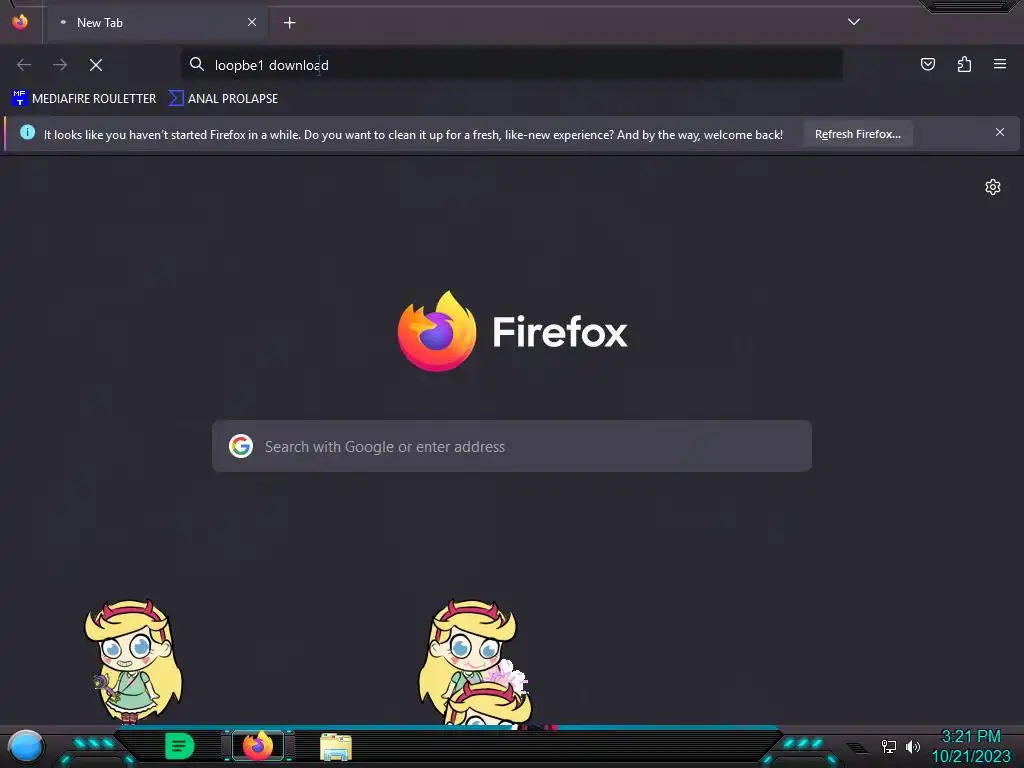The height and width of the screenshot is (768, 1024).
Task: Click the left Star Butterfly desktop mascot
Action: tap(133, 661)
